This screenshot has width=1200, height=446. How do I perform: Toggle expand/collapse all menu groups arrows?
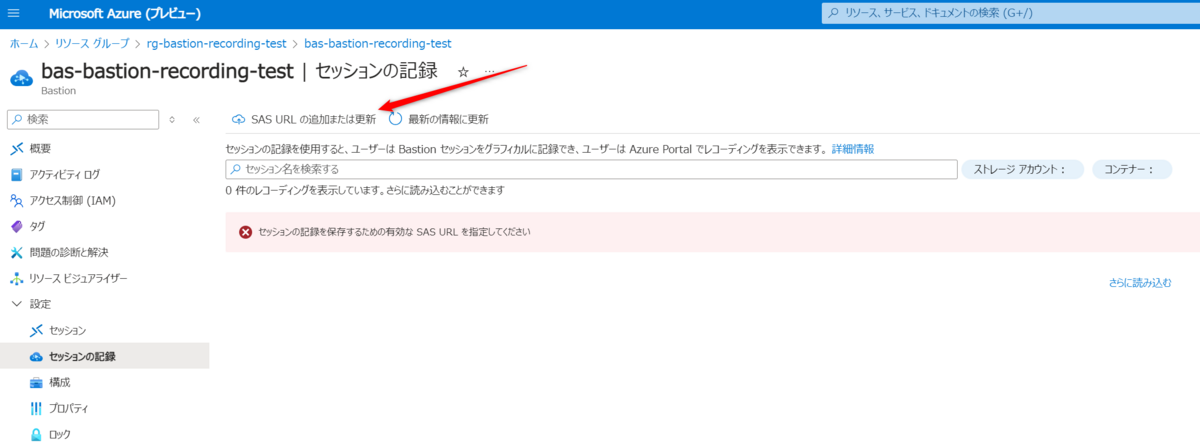click(172, 120)
